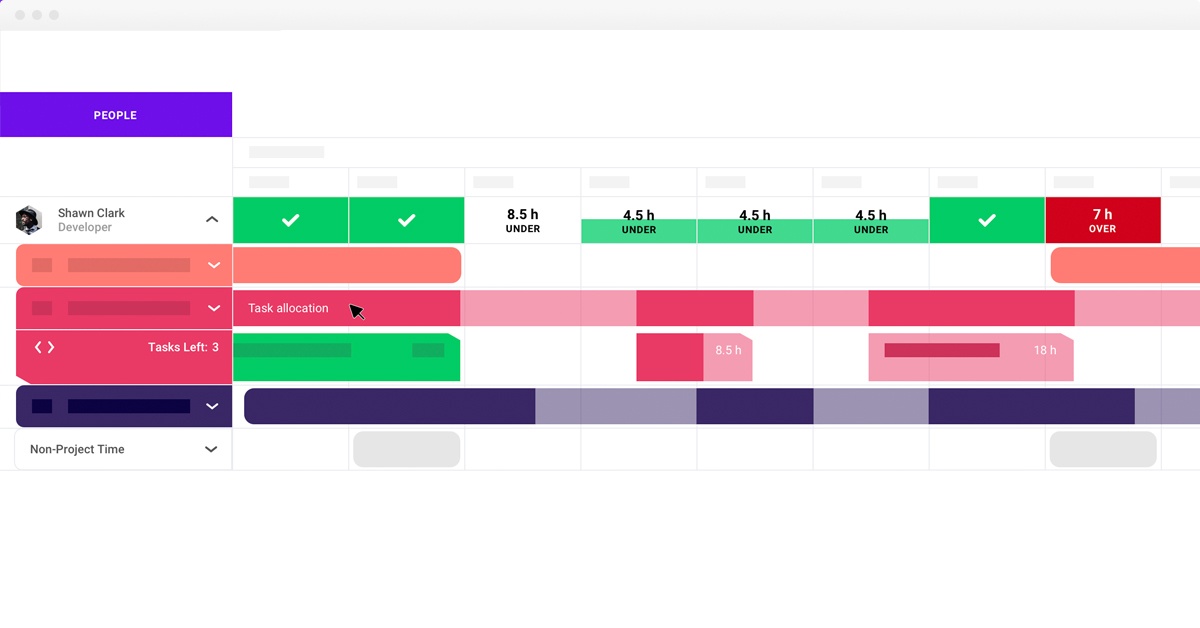Open the red 7 h OVER overload cell
Image resolution: width=1200 pixels, height=628 pixels.
tap(1103, 220)
